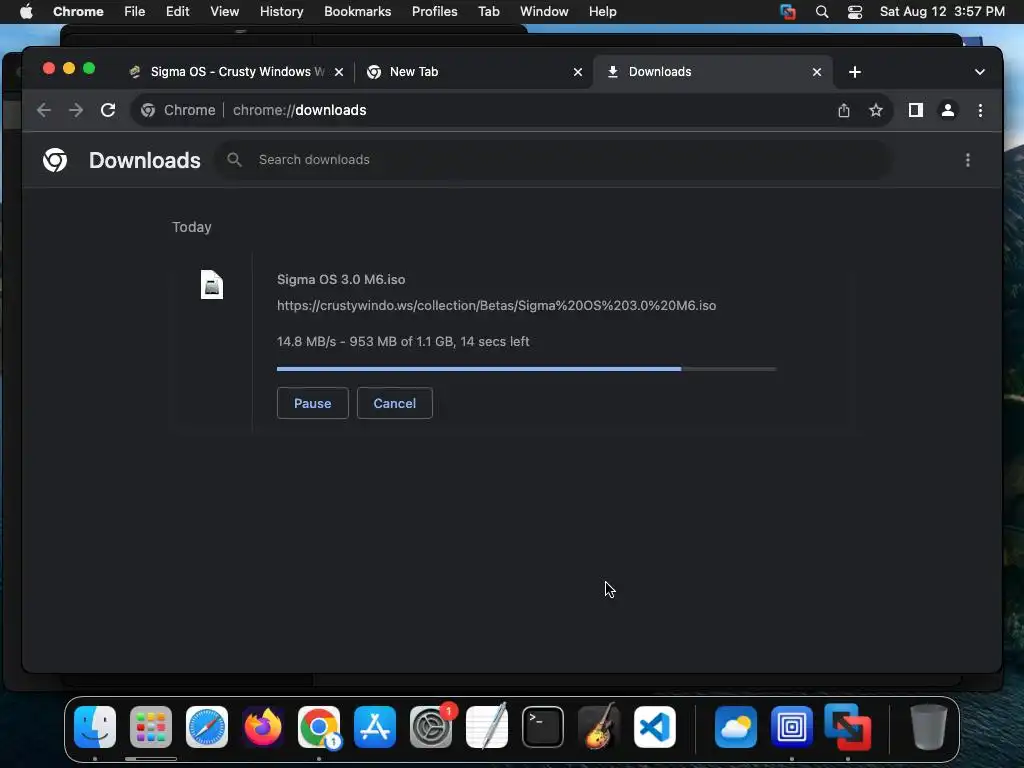Open the Help menu
Screen dimensions: 1024x768
[x=602, y=12]
